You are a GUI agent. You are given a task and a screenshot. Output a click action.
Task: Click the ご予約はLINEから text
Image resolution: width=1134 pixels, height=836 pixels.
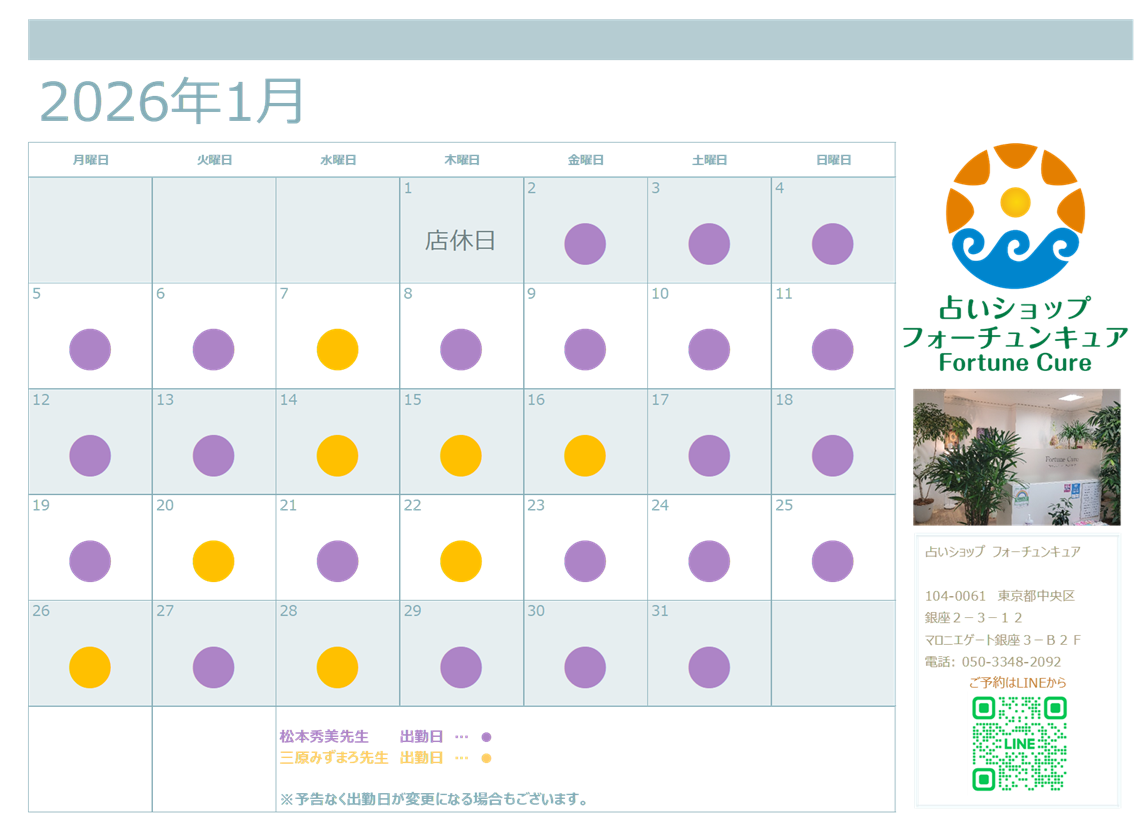(1017, 683)
